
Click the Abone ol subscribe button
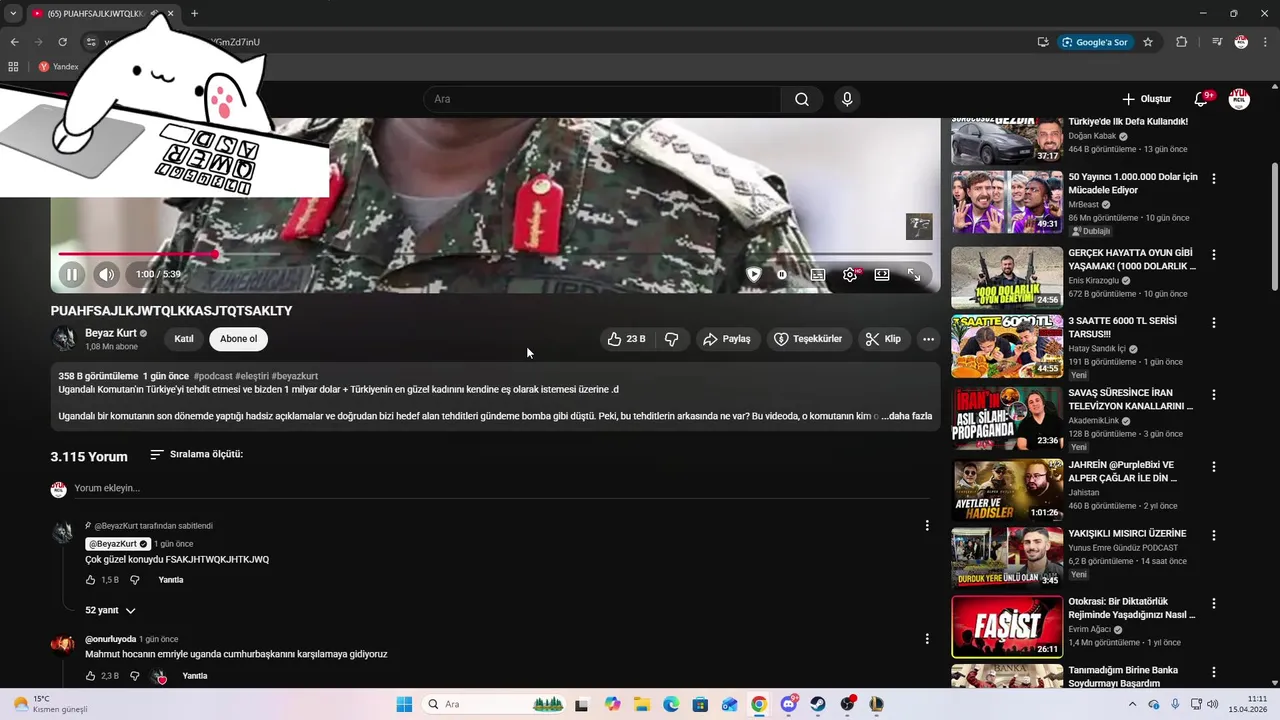(x=238, y=339)
